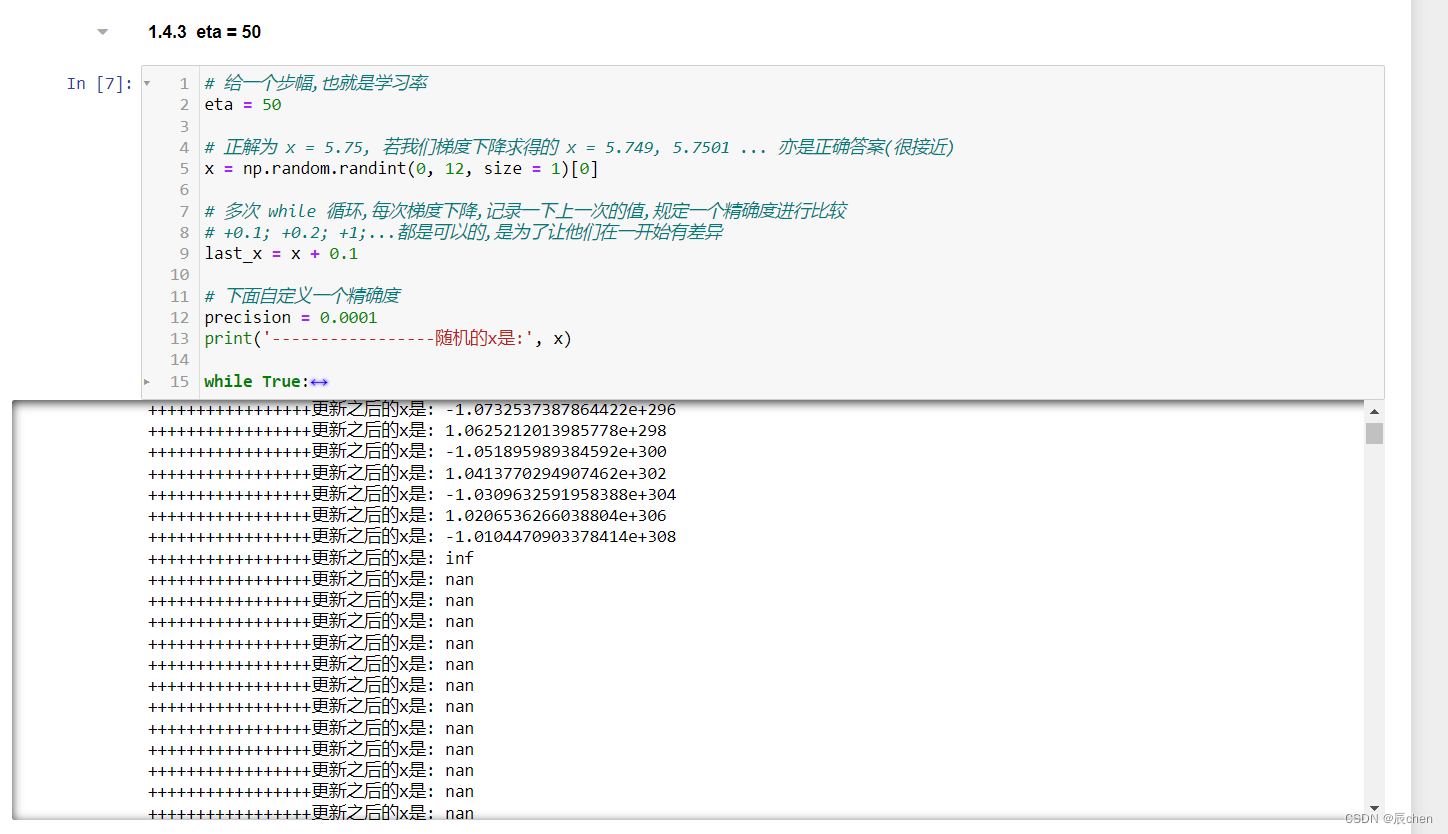Click the output value -1.0309632591958388e+304

(x=560, y=494)
